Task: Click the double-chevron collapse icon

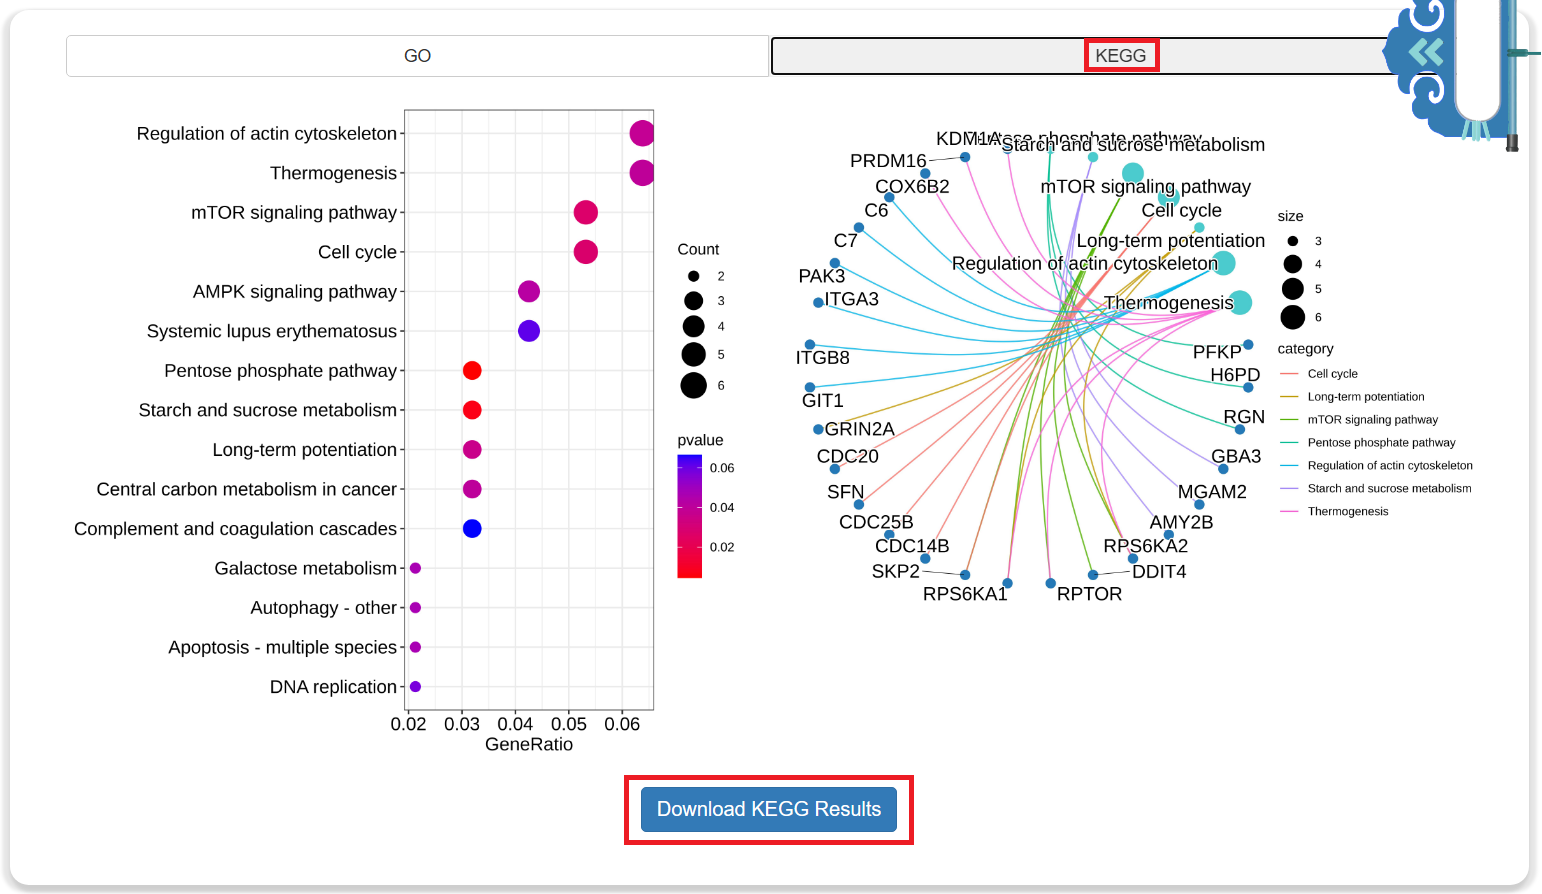Action: coord(1426,52)
